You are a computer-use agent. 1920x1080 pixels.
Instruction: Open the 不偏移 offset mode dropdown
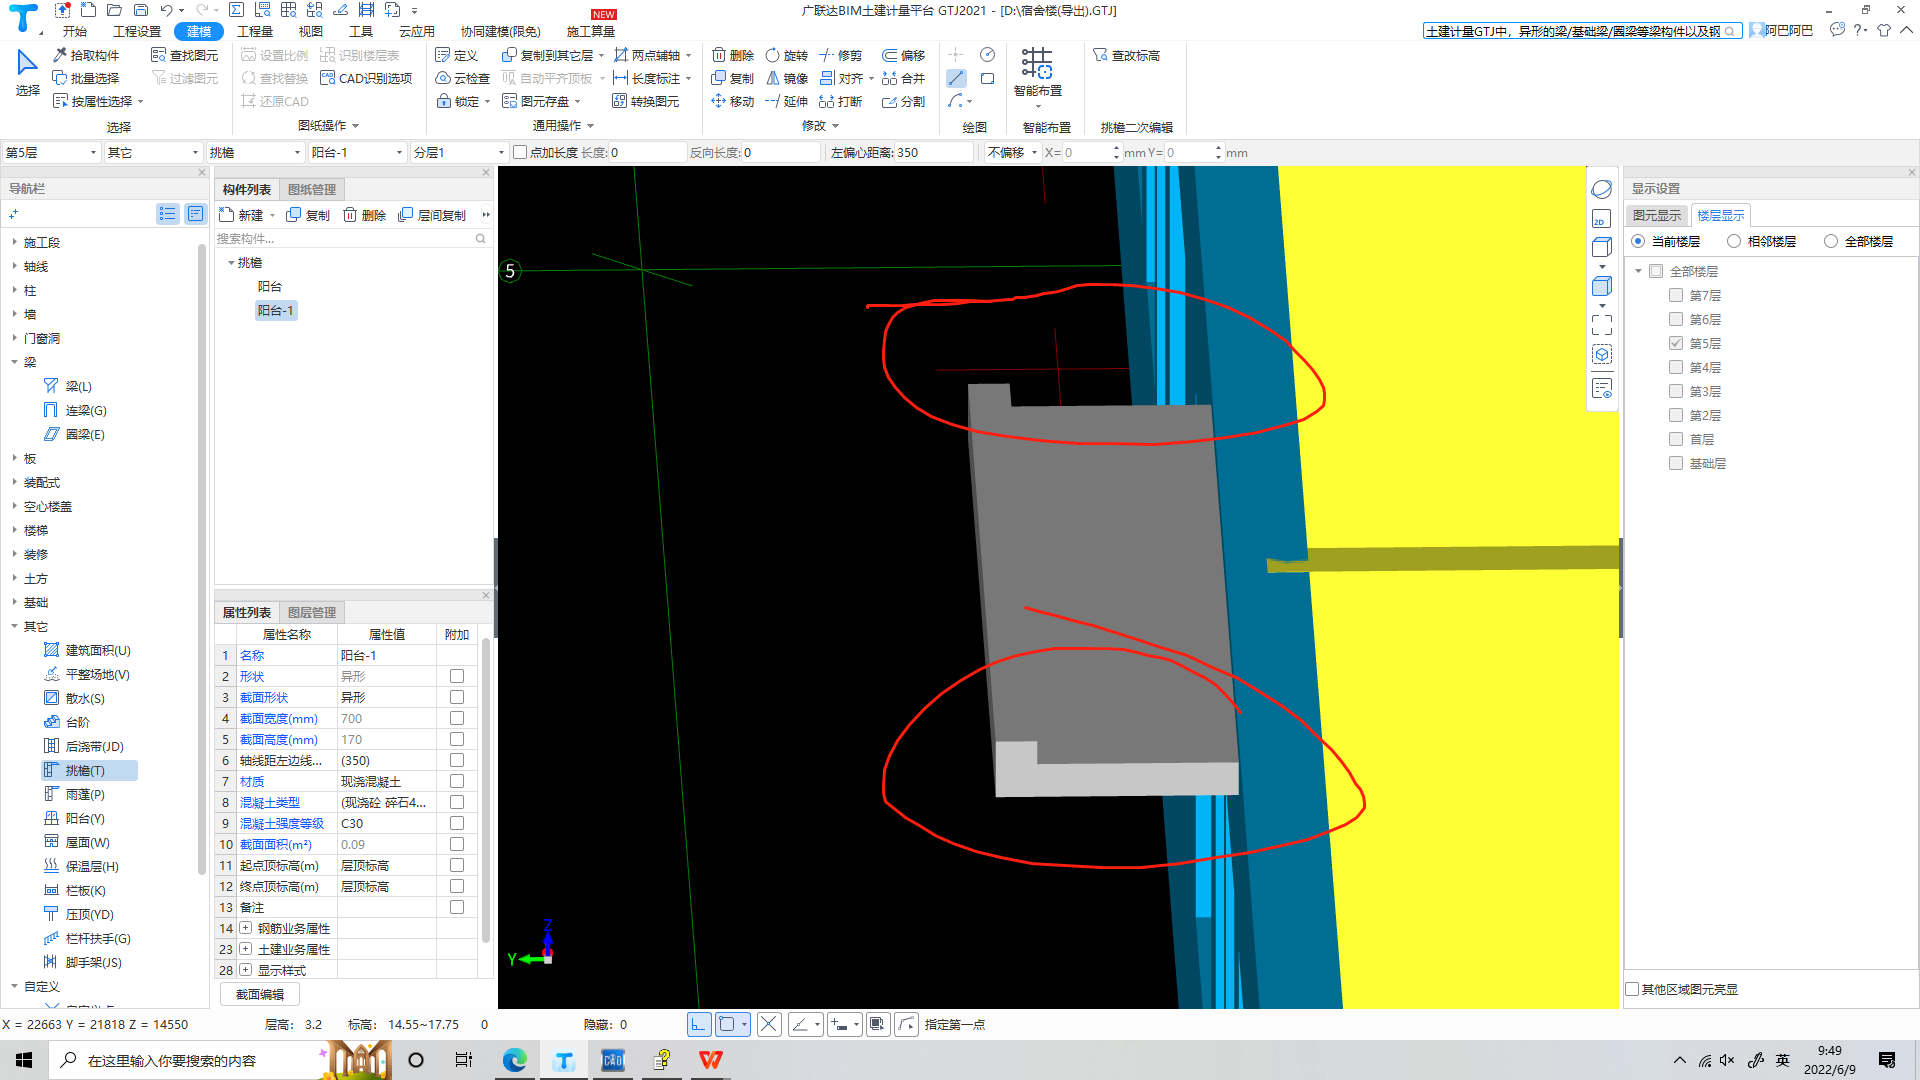tap(1012, 152)
